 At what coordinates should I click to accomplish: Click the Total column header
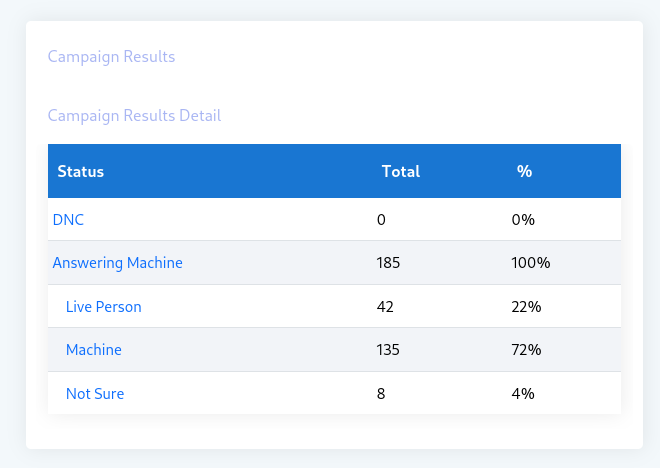click(x=400, y=171)
